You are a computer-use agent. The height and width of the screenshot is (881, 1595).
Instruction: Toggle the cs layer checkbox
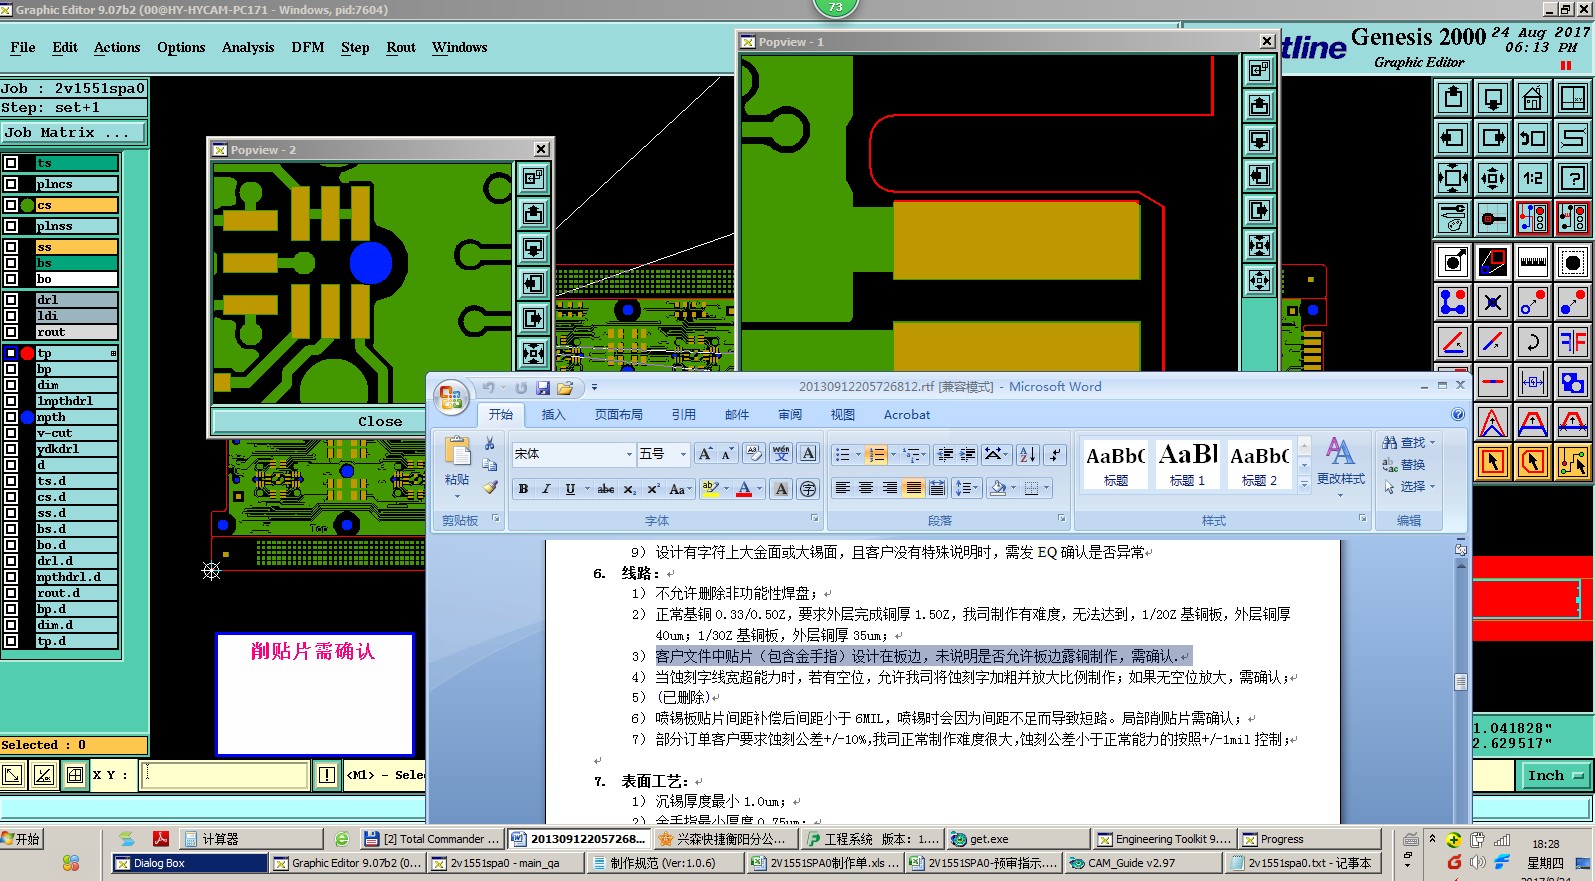tap(11, 205)
